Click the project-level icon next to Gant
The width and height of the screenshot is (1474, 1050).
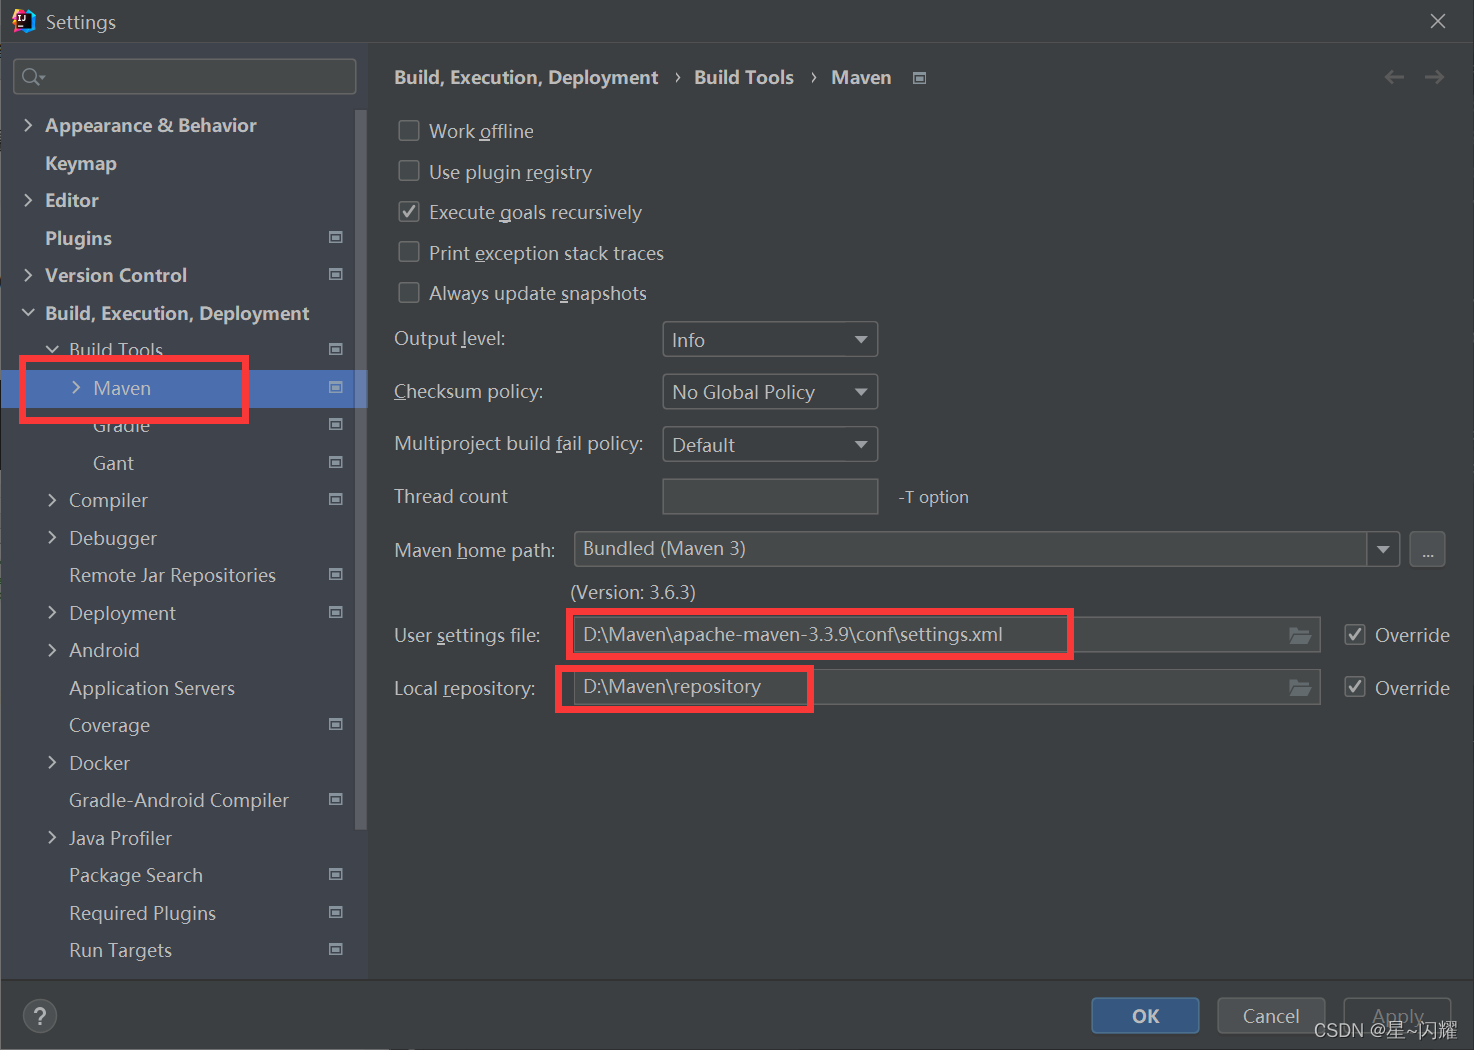[x=336, y=462]
